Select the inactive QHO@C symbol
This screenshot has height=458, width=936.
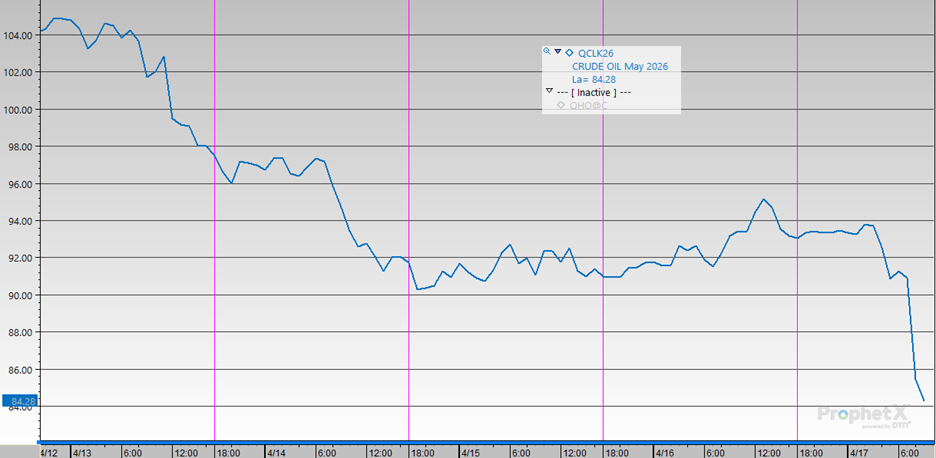click(588, 106)
